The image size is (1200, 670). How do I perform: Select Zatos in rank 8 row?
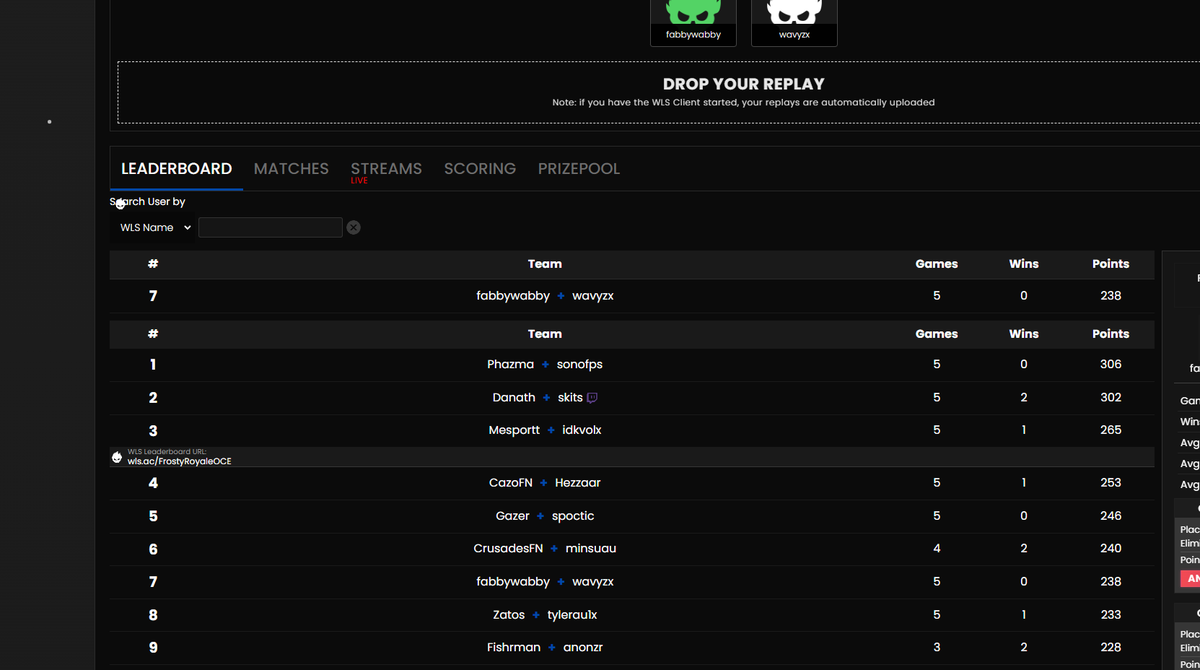[509, 615]
